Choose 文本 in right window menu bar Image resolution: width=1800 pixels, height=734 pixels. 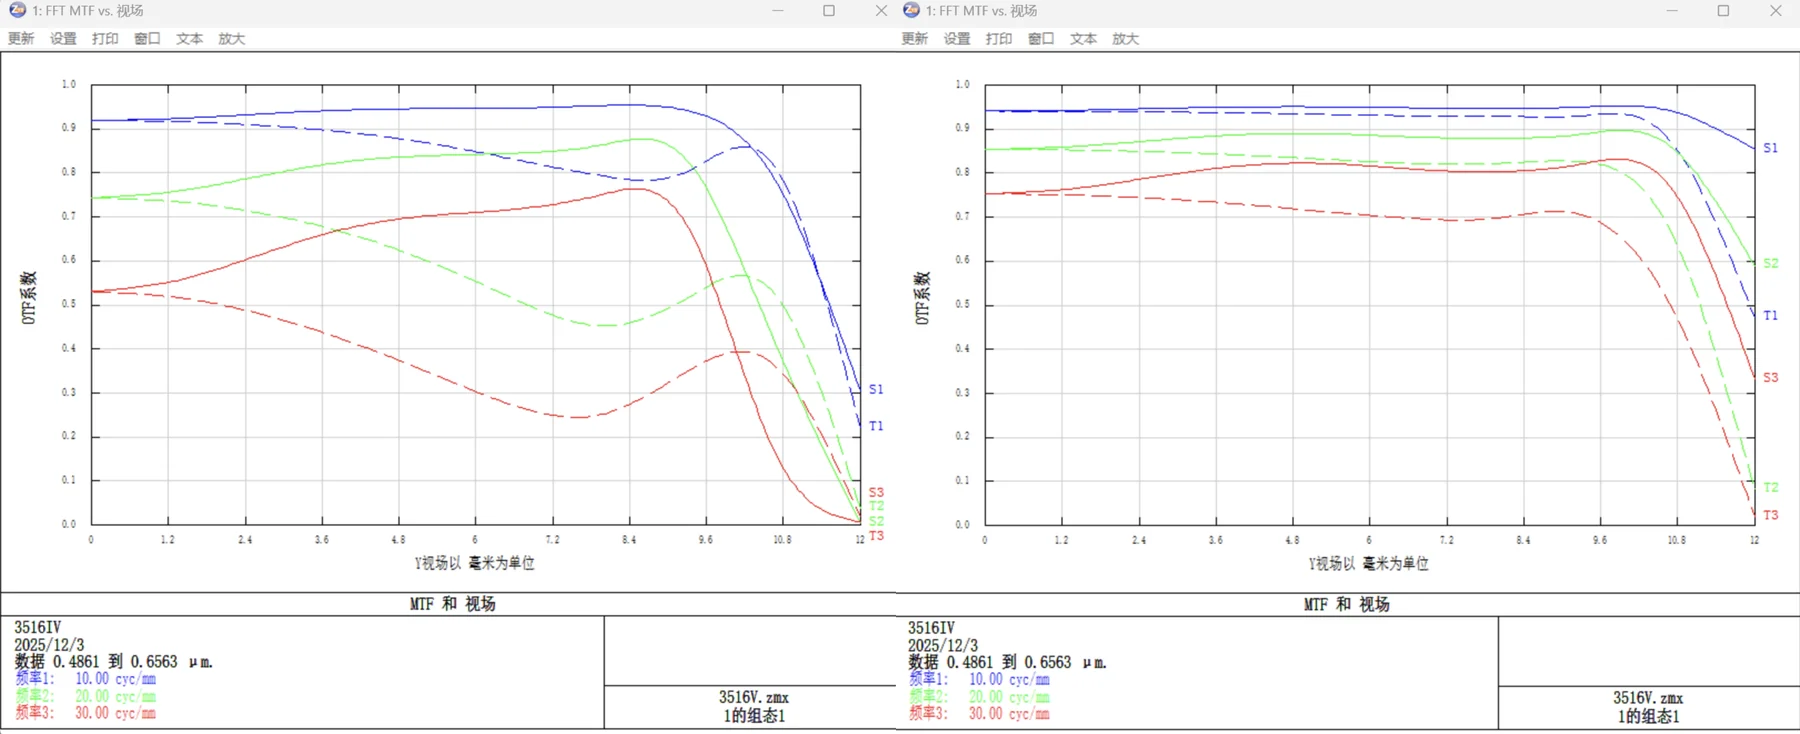pyautogui.click(x=1083, y=38)
